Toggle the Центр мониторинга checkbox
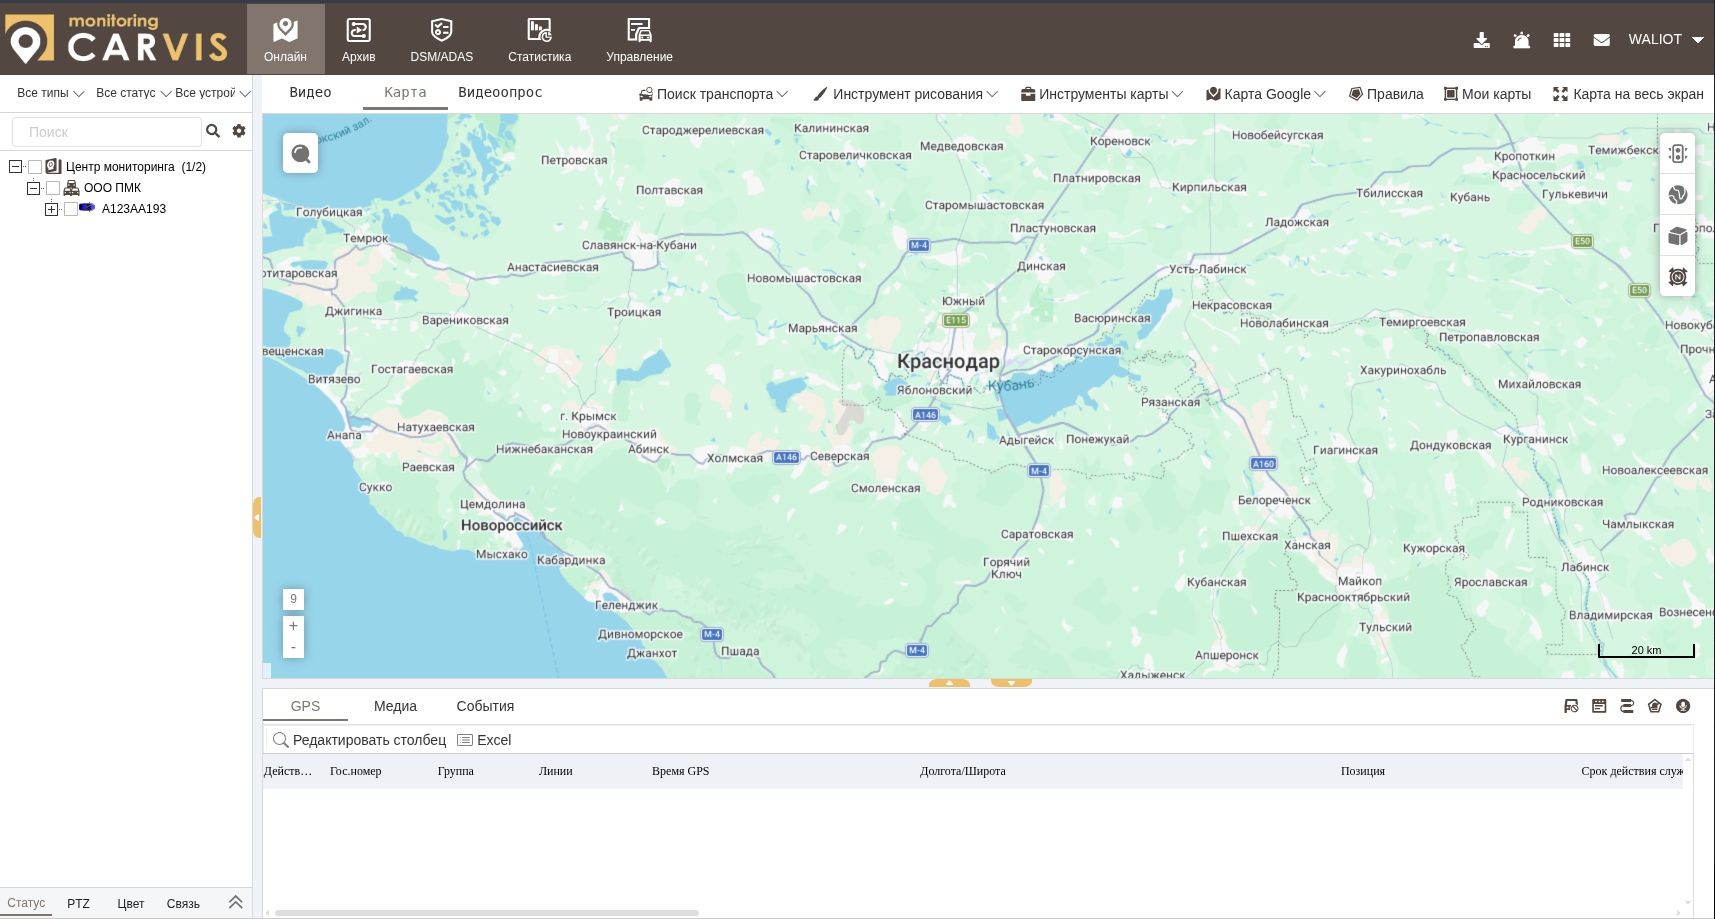Screen dimensions: 1715x919 coord(35,167)
